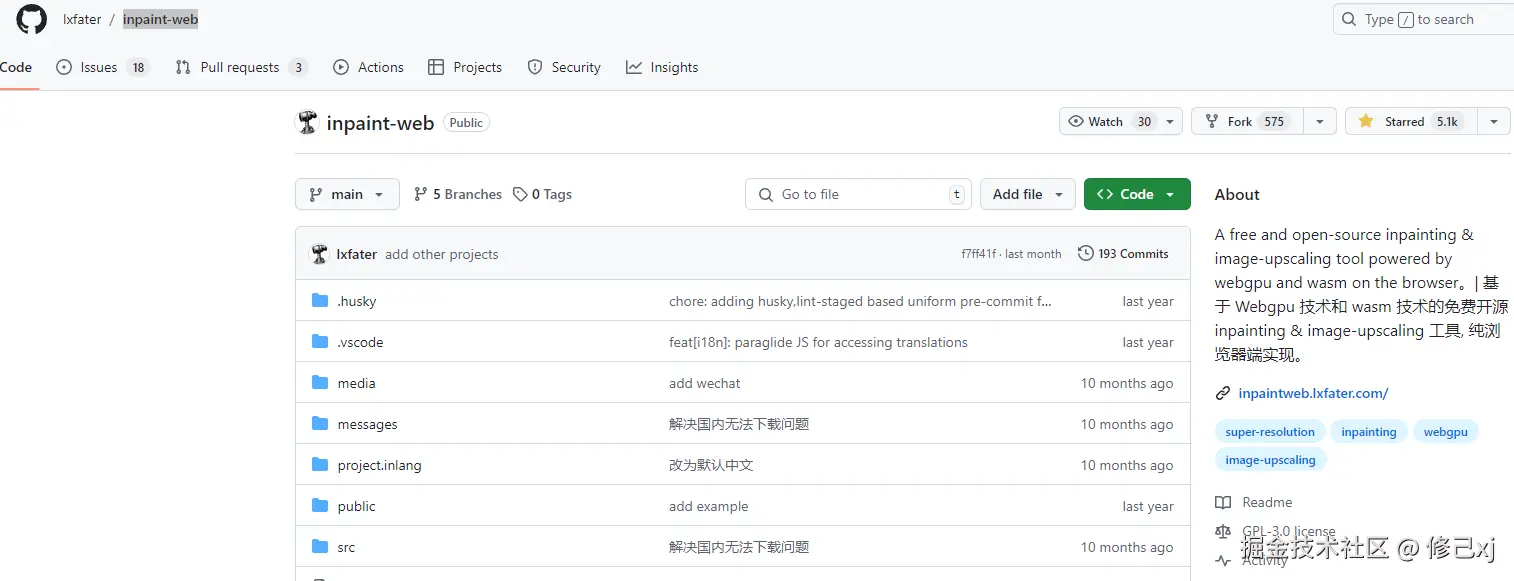Select the inpainting topic tag
This screenshot has height=581, width=1514.
(1369, 432)
